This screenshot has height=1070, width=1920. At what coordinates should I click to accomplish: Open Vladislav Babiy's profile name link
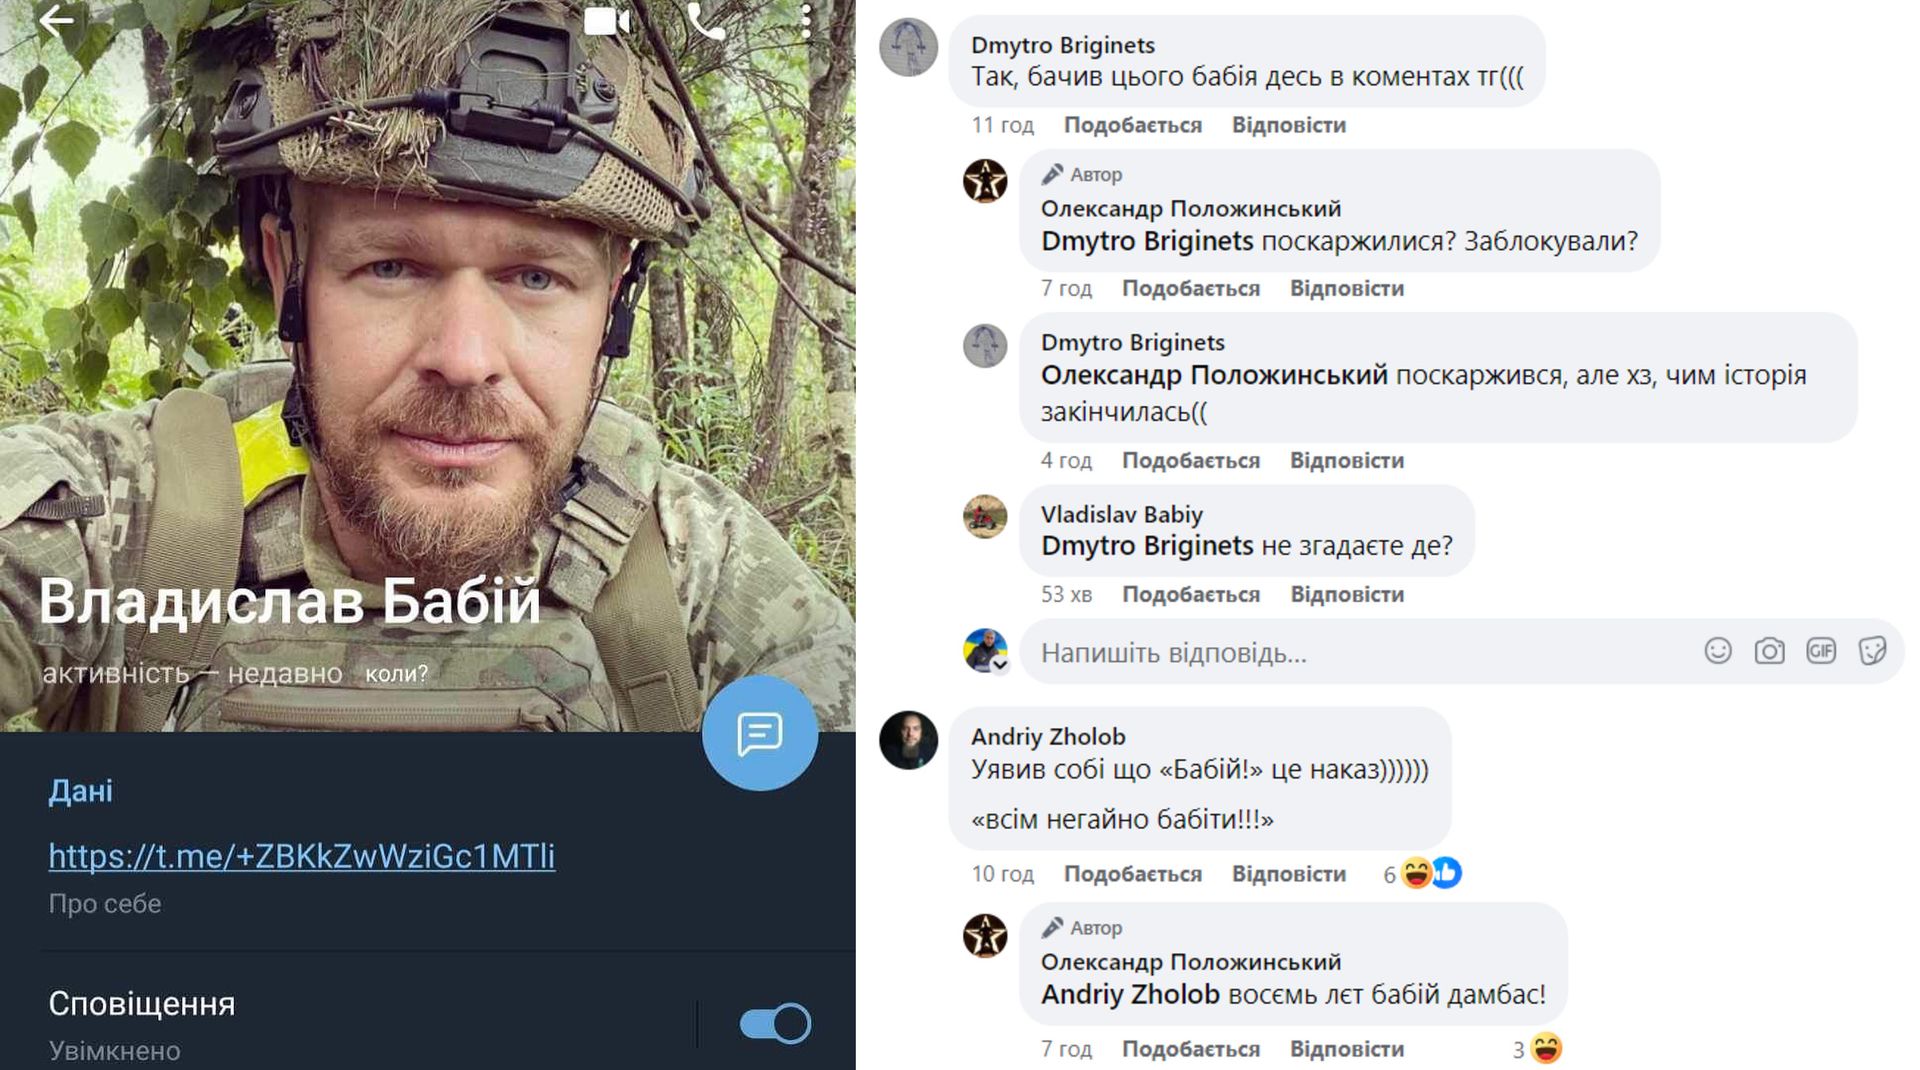(x=1121, y=514)
